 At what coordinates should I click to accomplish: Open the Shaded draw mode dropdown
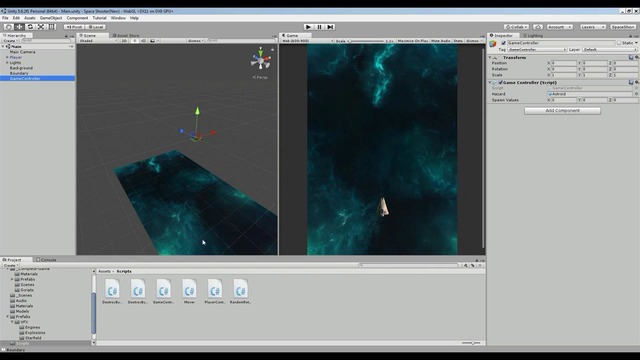[98, 41]
